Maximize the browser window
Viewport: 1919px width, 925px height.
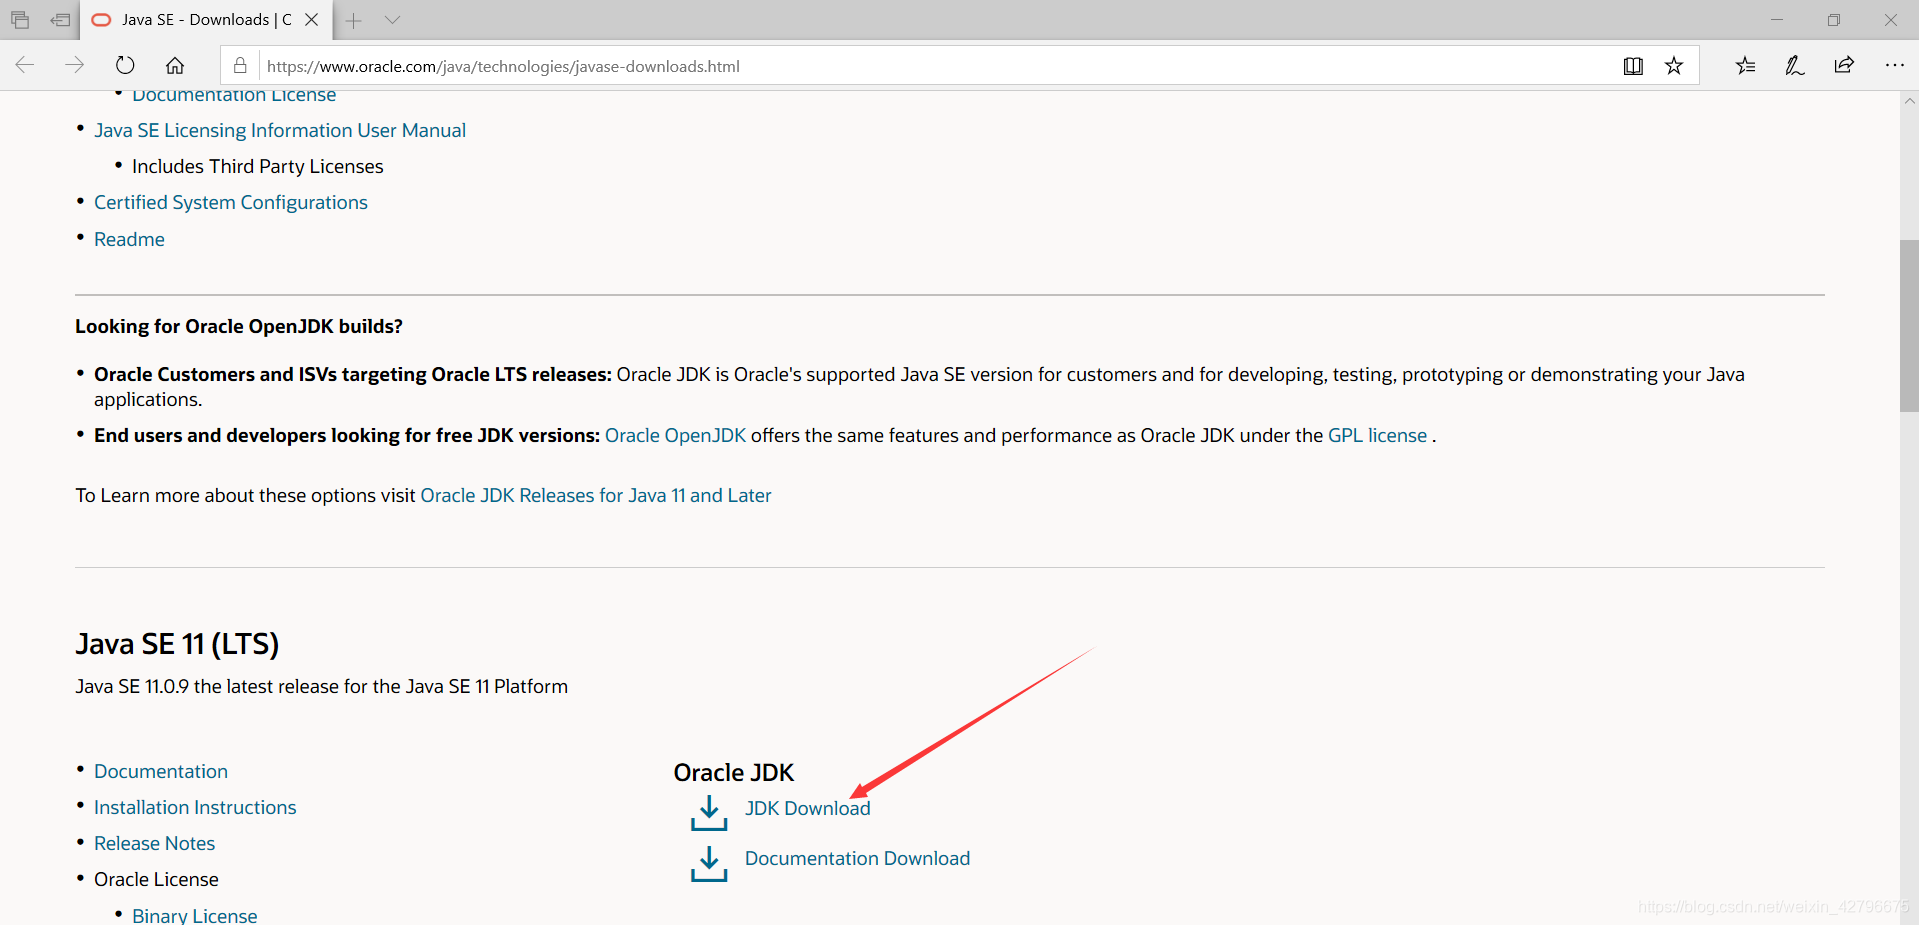coord(1833,20)
